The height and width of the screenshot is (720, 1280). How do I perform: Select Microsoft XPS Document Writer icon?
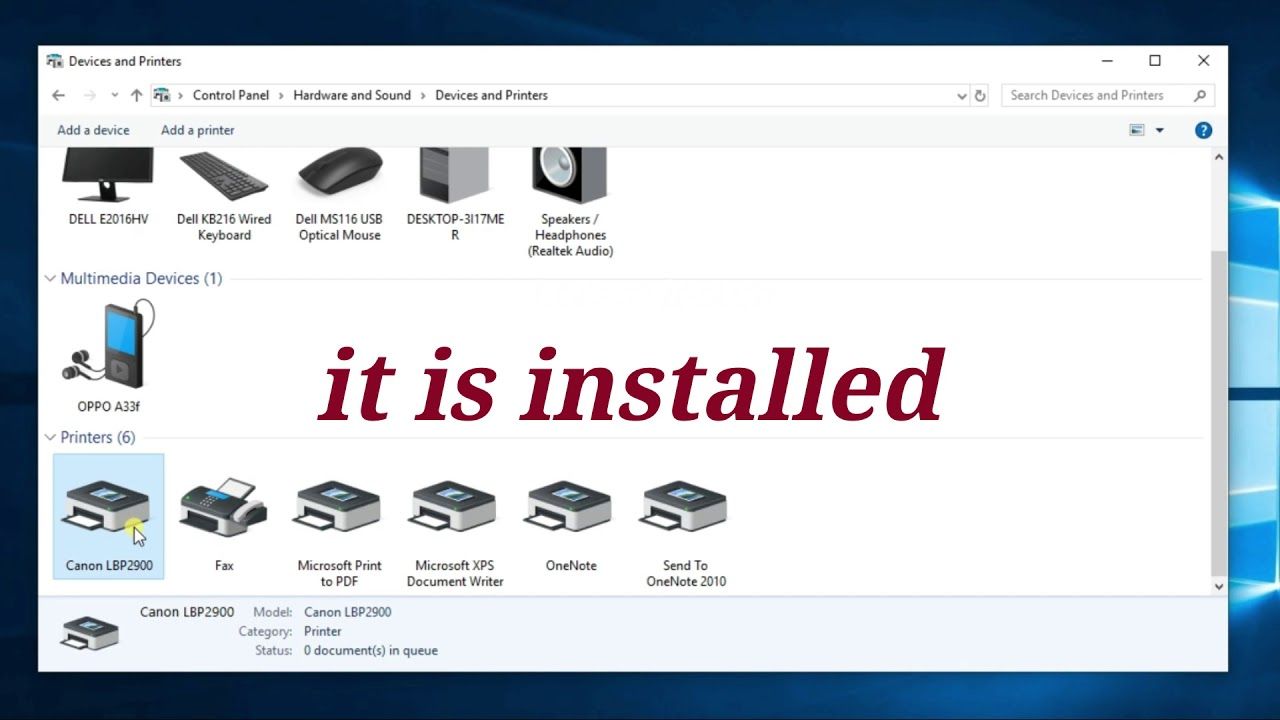pyautogui.click(x=454, y=507)
